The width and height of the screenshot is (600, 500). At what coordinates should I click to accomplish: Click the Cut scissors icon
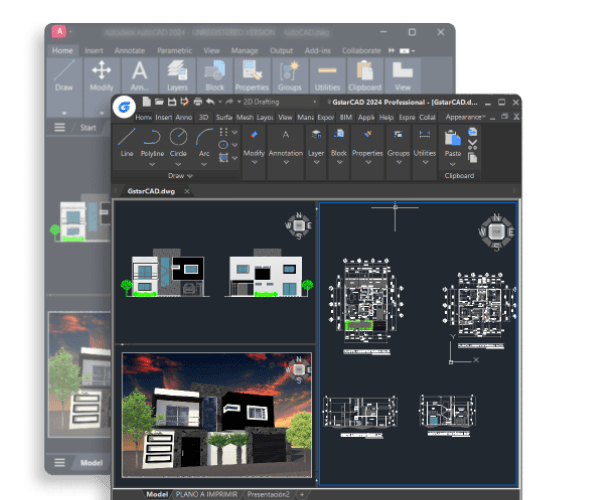[473, 144]
